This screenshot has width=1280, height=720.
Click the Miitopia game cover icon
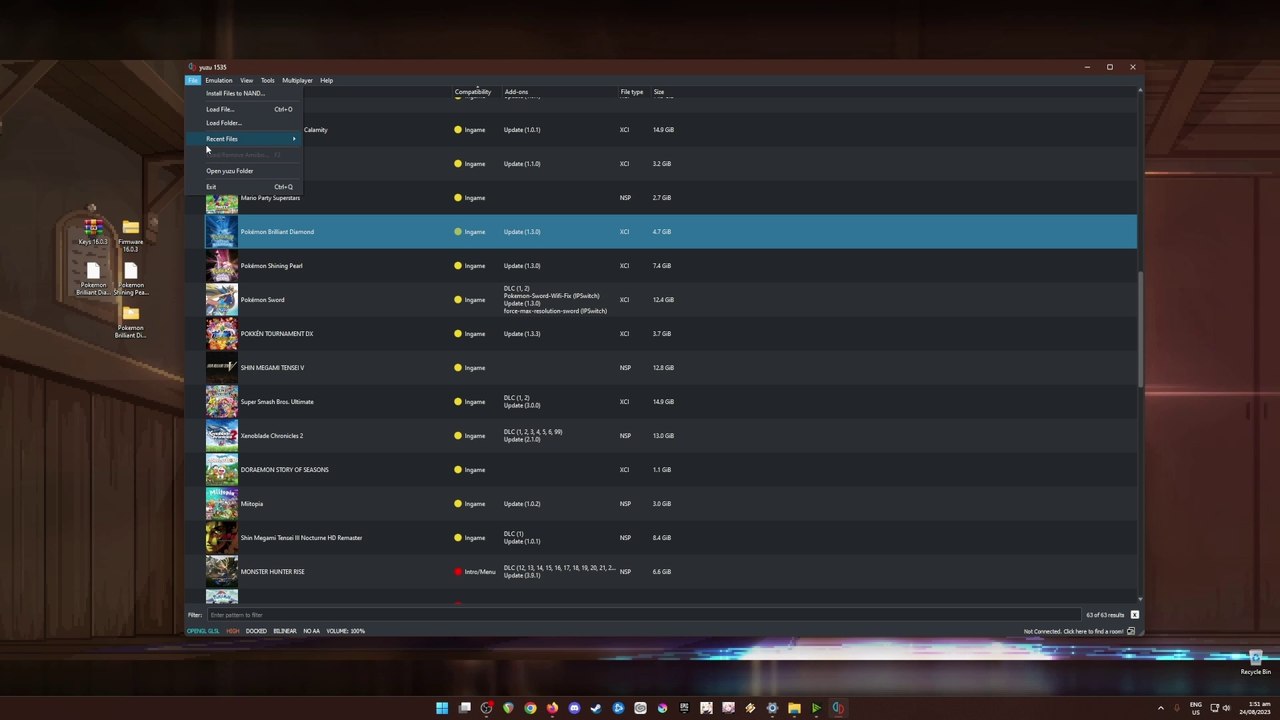coord(221,504)
